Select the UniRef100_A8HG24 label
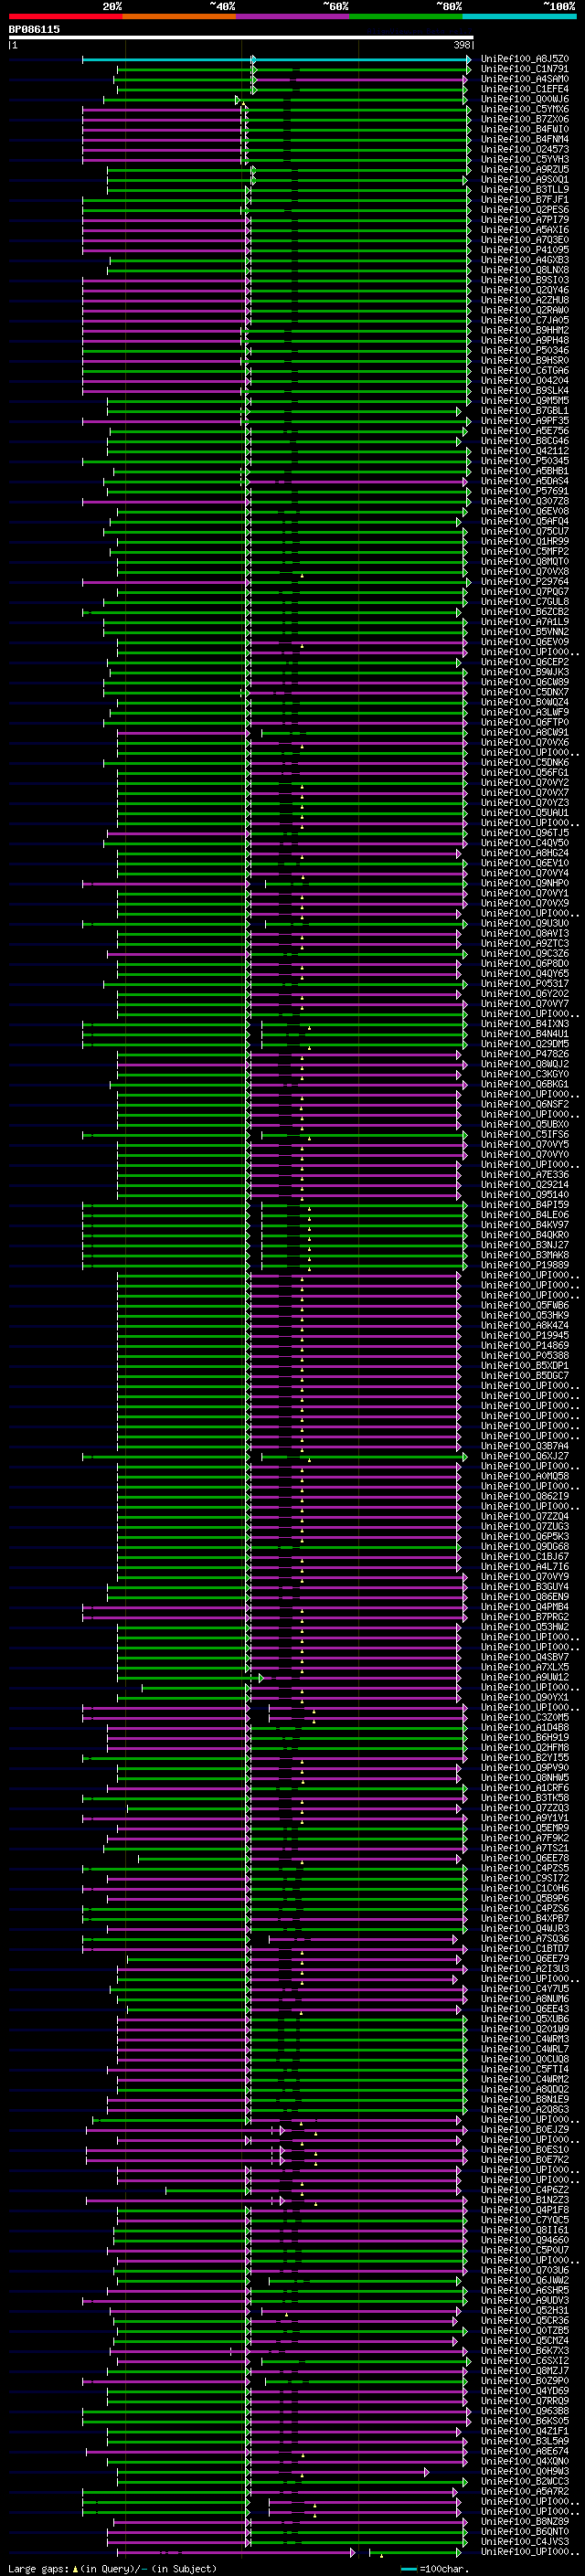This screenshot has height=2576, width=585. (x=525, y=852)
